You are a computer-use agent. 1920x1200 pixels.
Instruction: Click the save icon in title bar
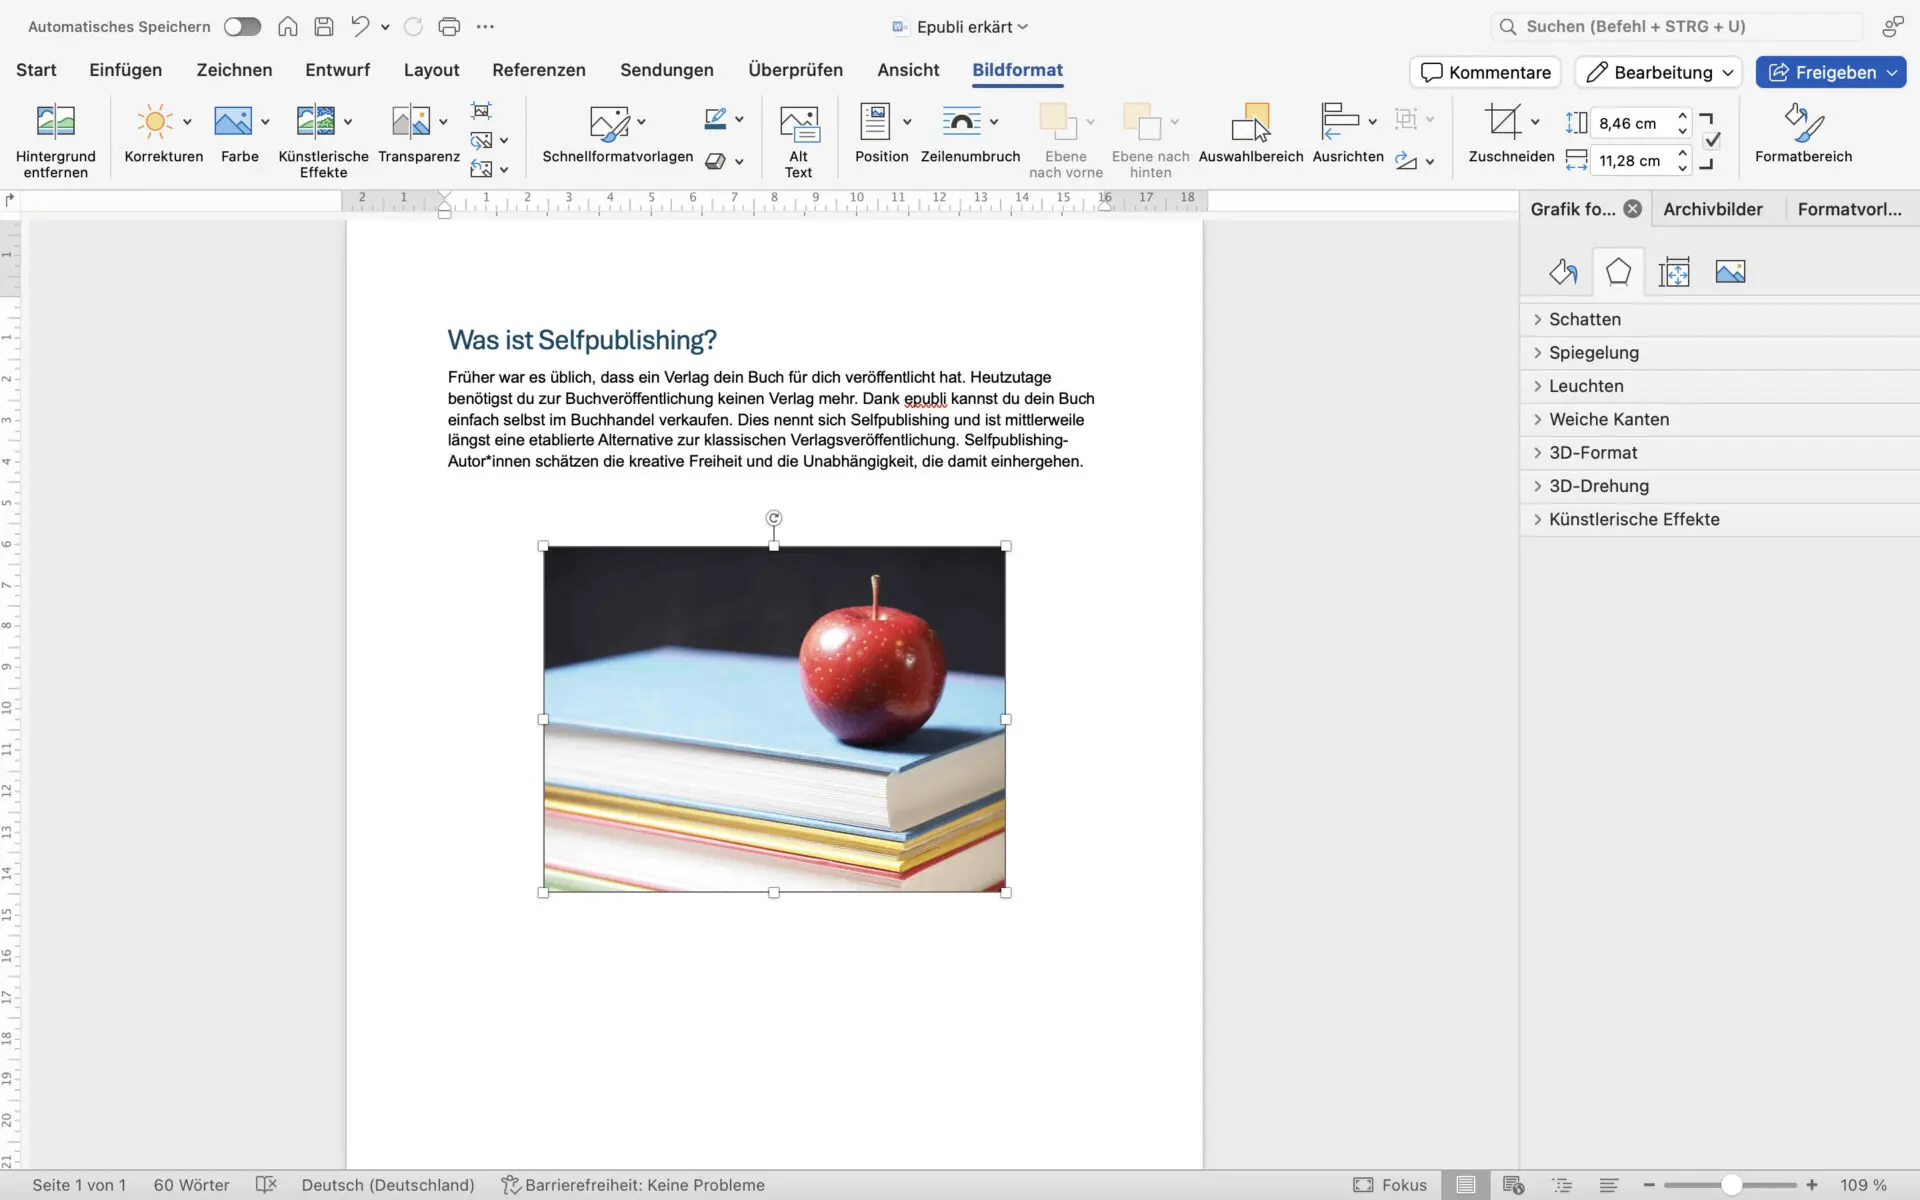click(324, 27)
